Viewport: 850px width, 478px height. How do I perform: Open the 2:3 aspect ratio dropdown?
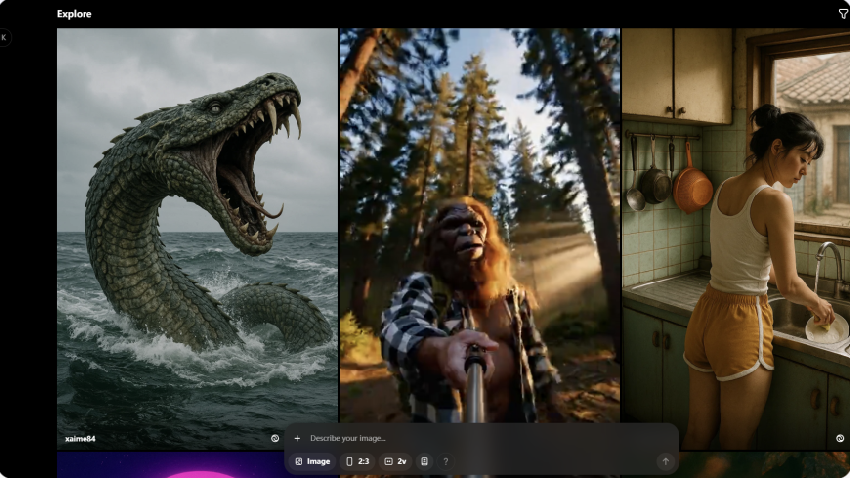358,462
